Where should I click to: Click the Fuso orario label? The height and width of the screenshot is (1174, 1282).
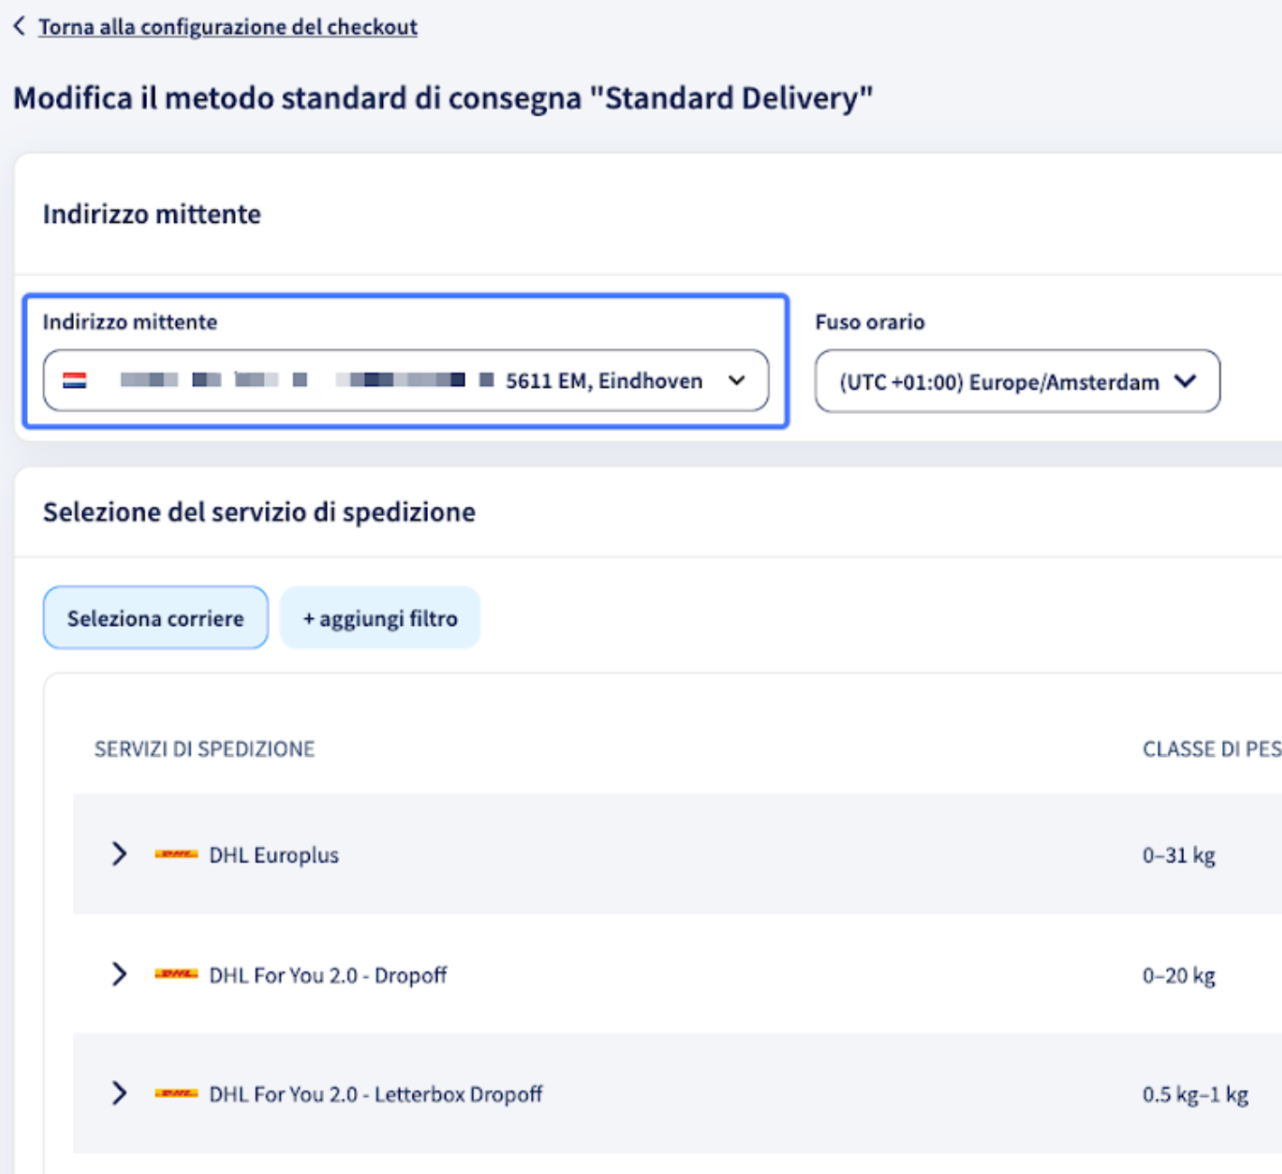point(870,322)
